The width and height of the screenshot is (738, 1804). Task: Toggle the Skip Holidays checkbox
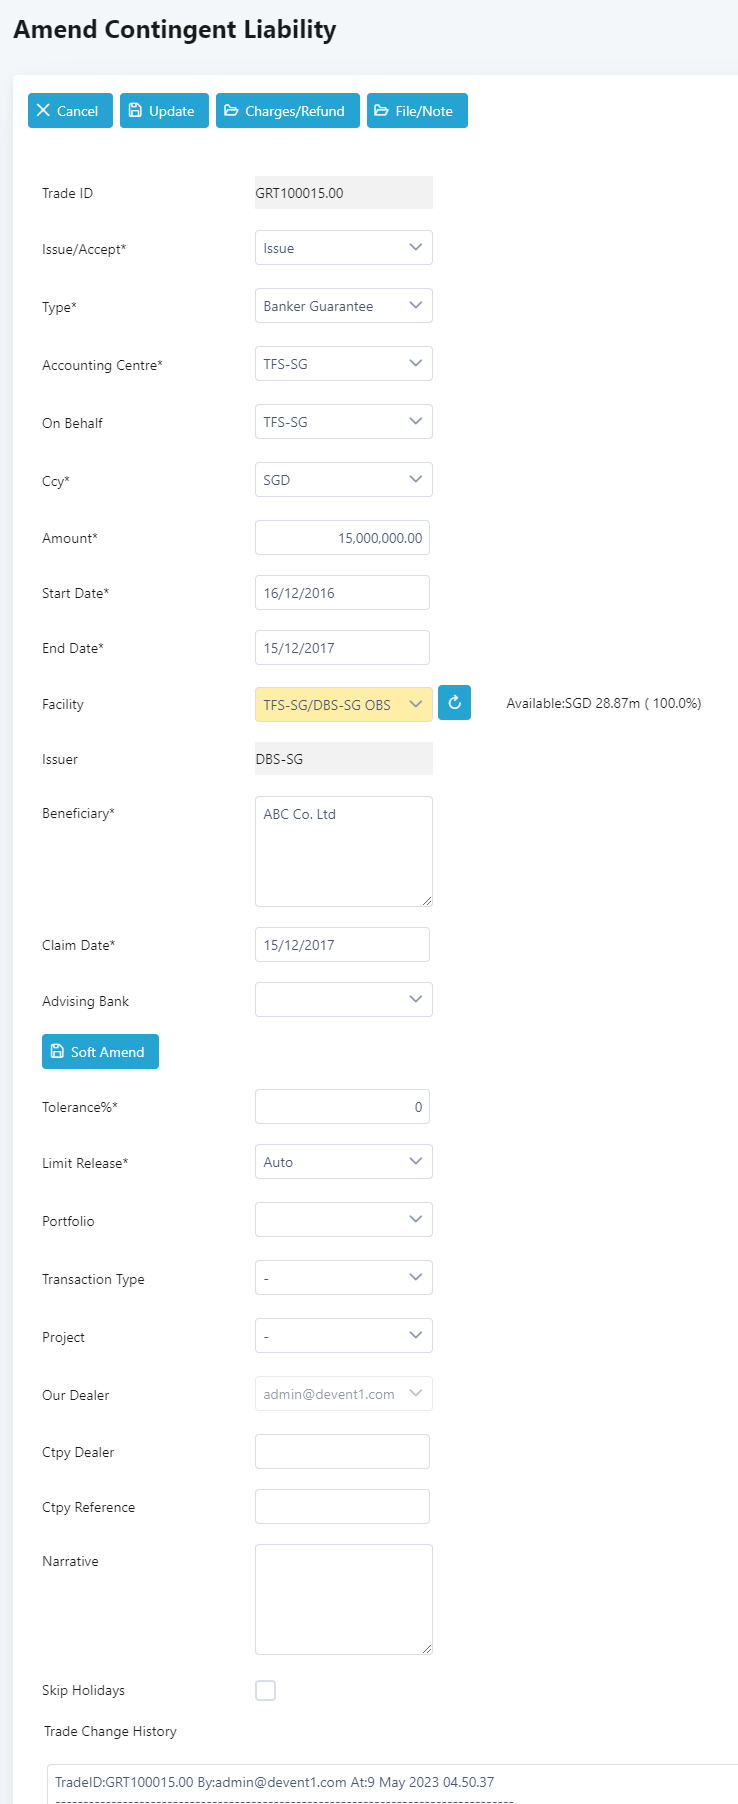[265, 1690]
